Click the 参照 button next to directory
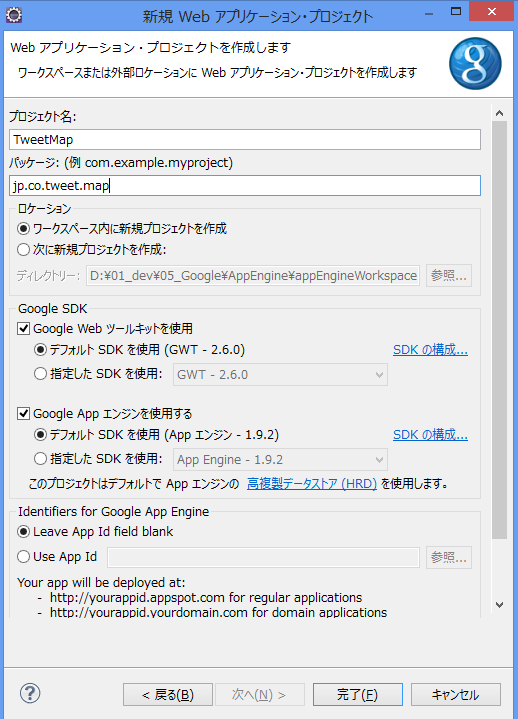The width and height of the screenshot is (518, 719). coord(449,276)
